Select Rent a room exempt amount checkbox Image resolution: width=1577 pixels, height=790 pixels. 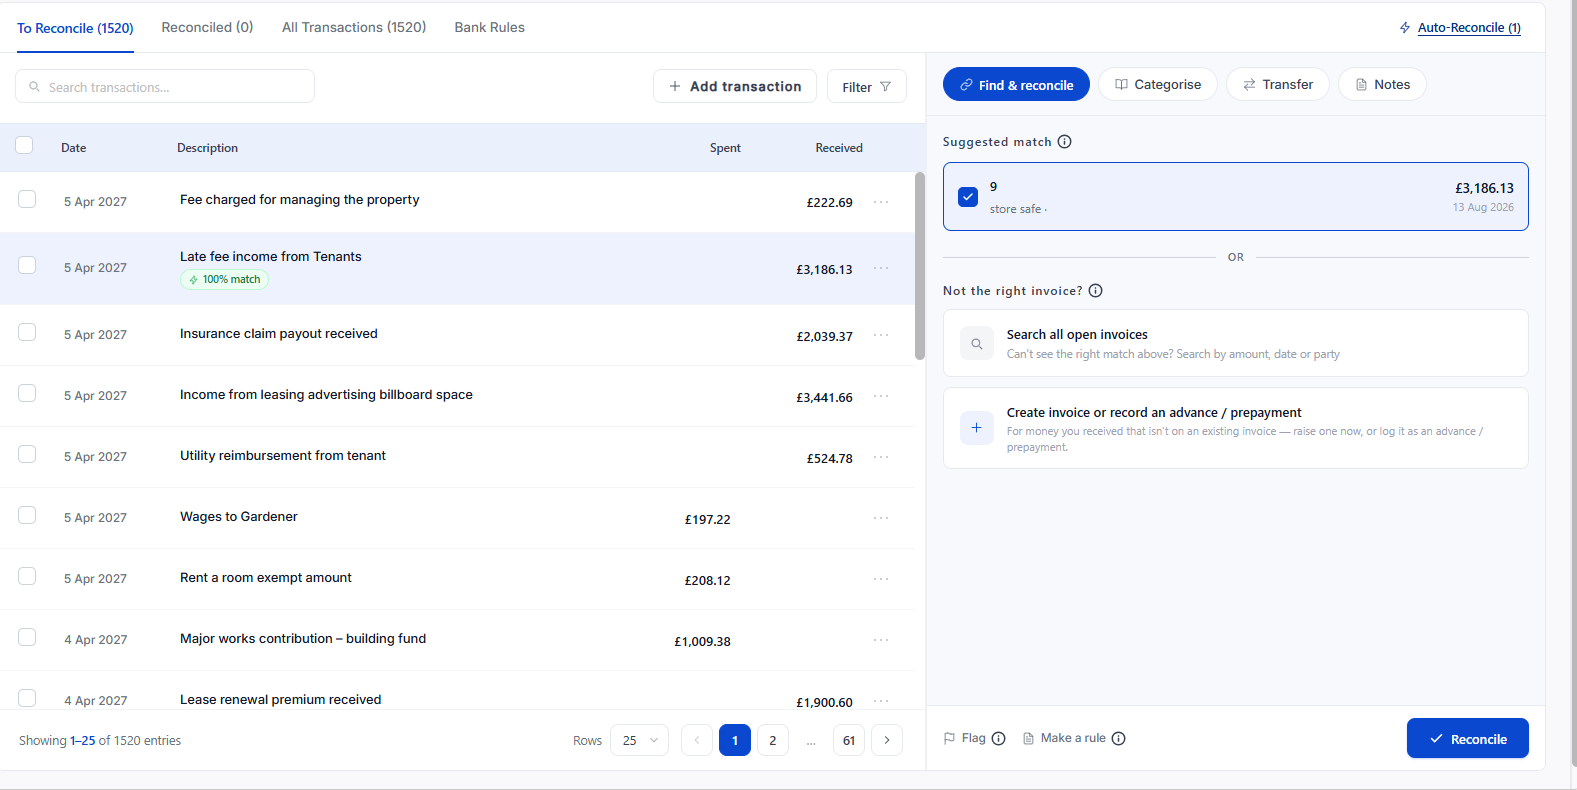click(27, 576)
